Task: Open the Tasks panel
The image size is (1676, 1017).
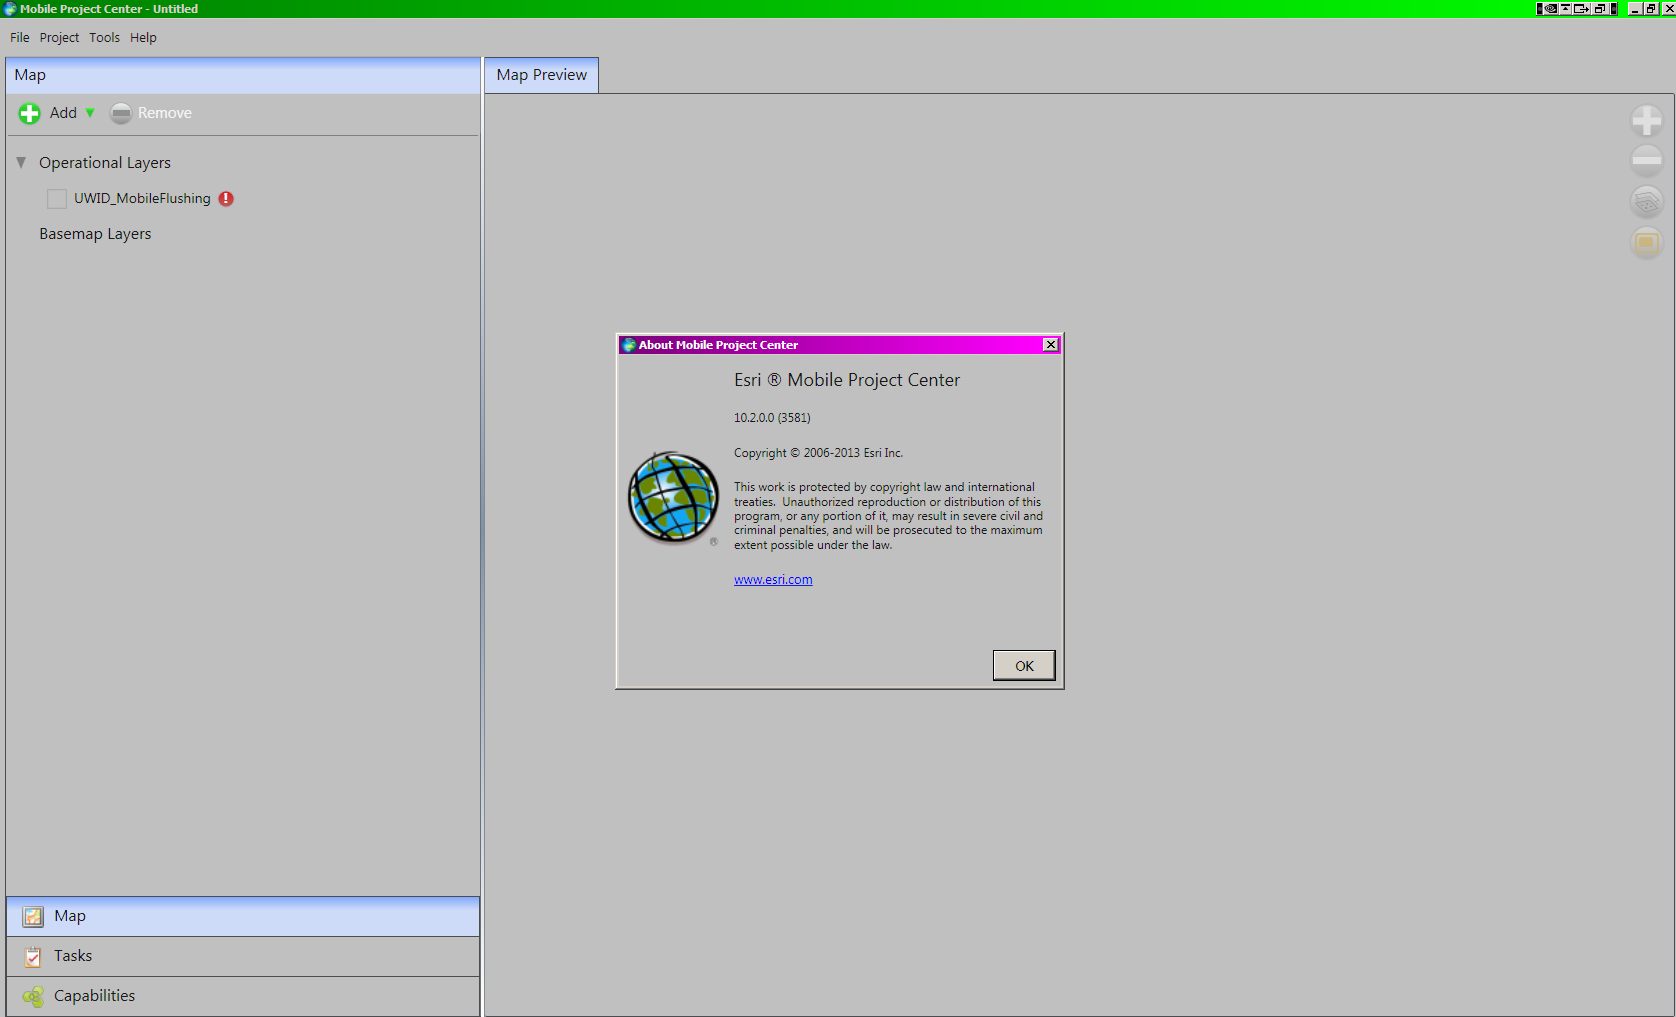Action: pyautogui.click(x=243, y=956)
